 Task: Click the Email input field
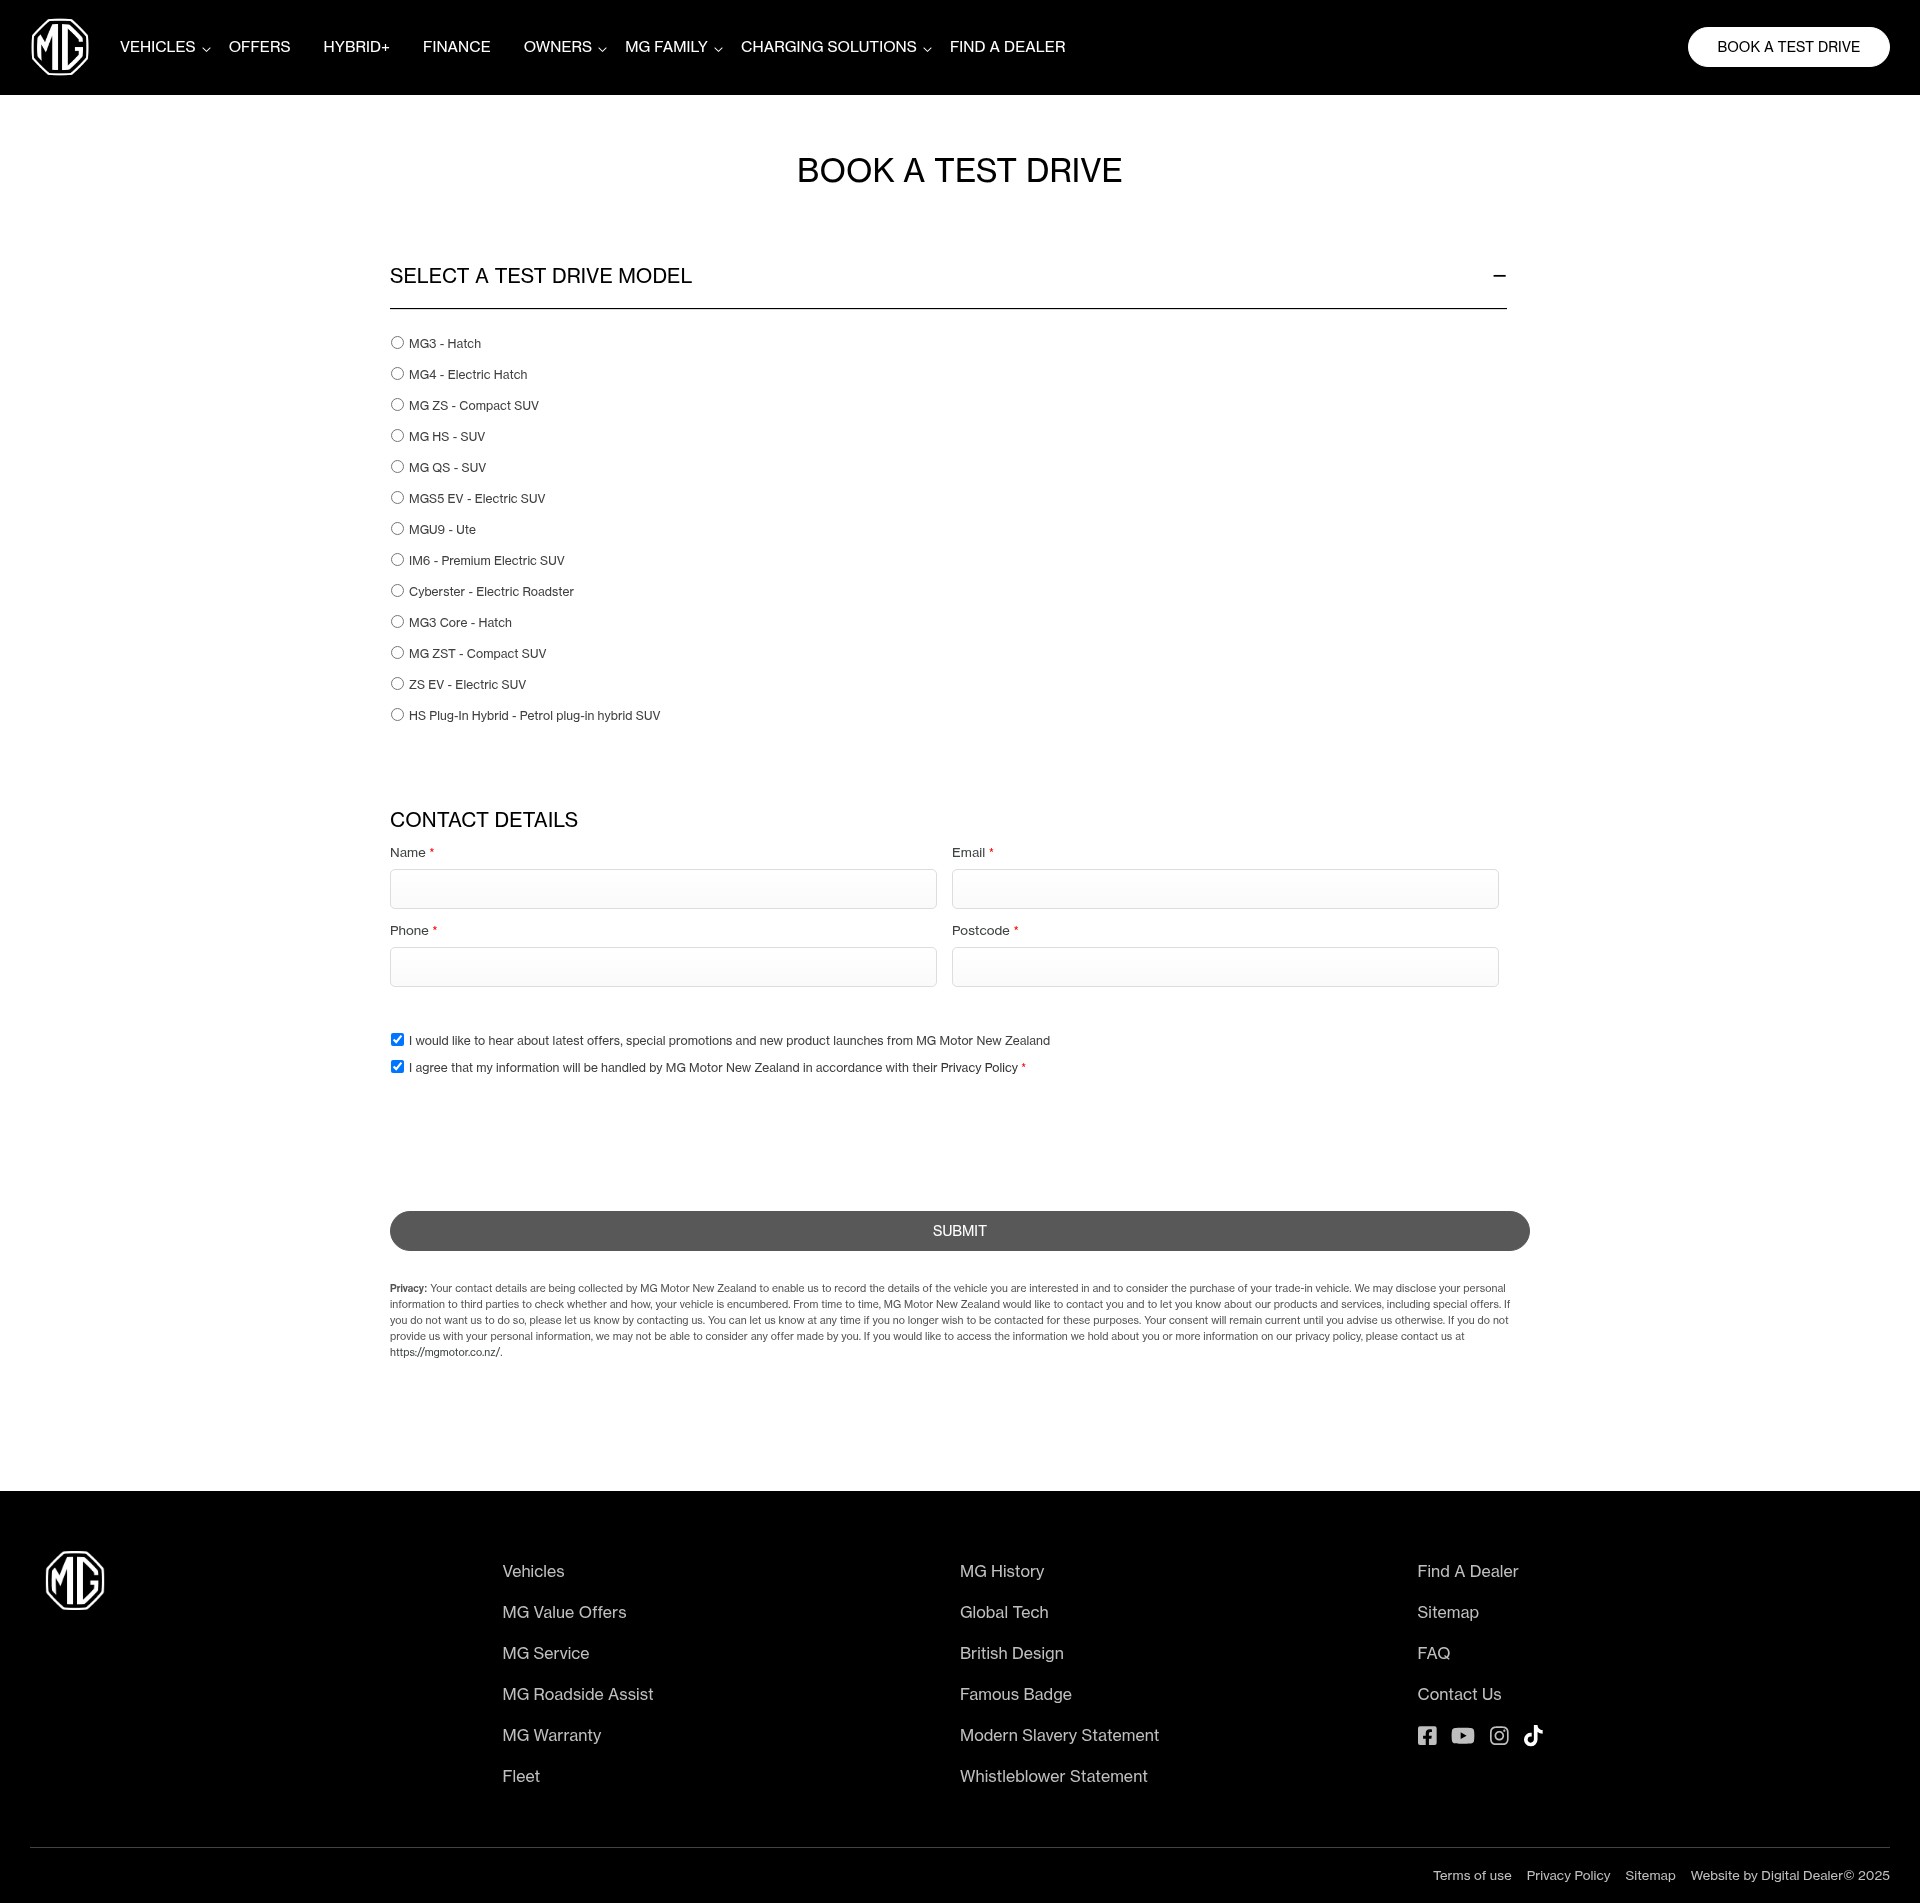[x=1225, y=889]
